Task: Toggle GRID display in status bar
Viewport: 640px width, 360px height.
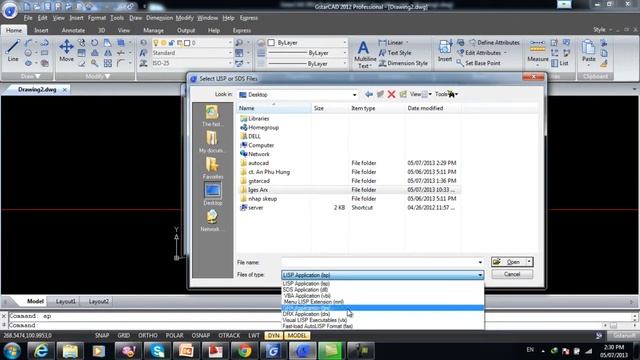Action: pyautogui.click(x=124, y=336)
